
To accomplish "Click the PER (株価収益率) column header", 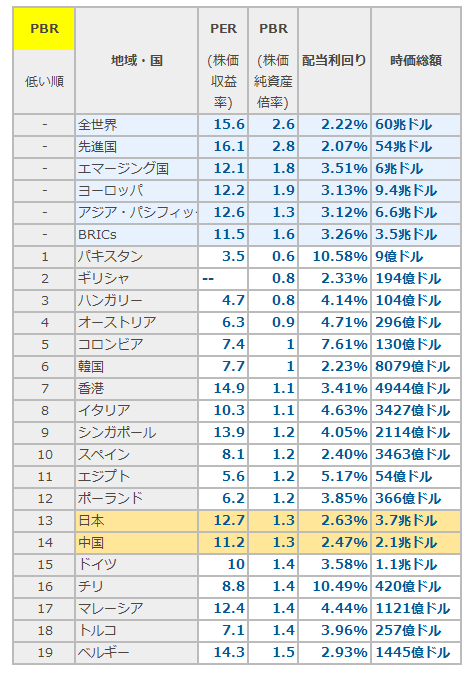I will click(223, 61).
